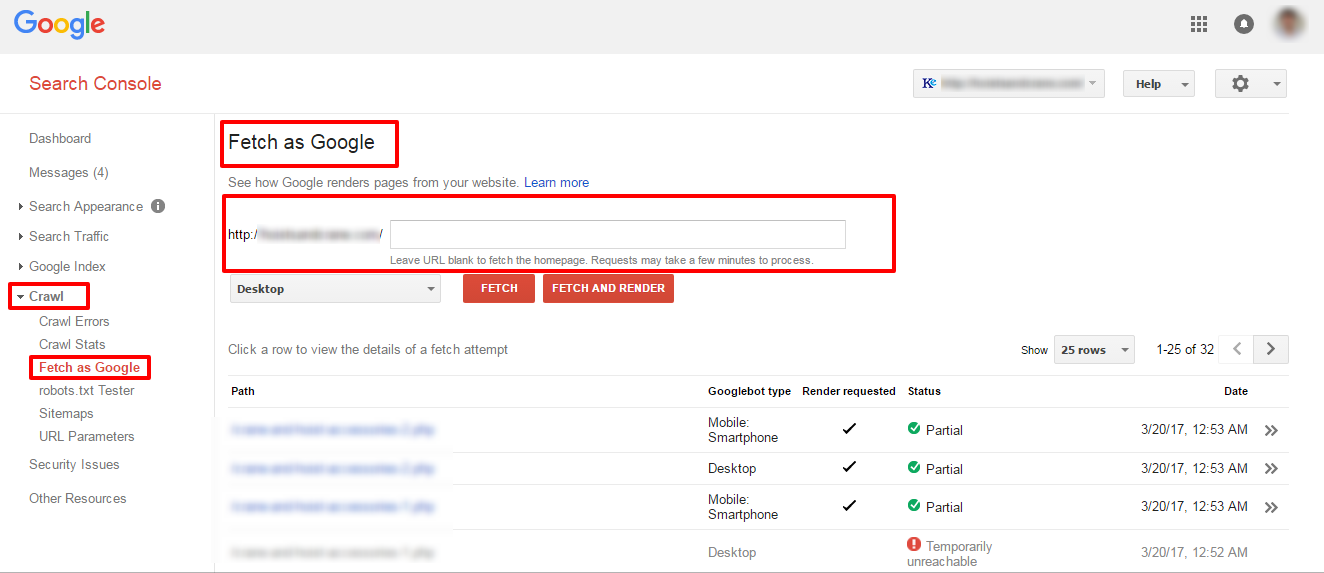Open the 25 rows dropdown
This screenshot has height=573, width=1324.
tap(1094, 349)
